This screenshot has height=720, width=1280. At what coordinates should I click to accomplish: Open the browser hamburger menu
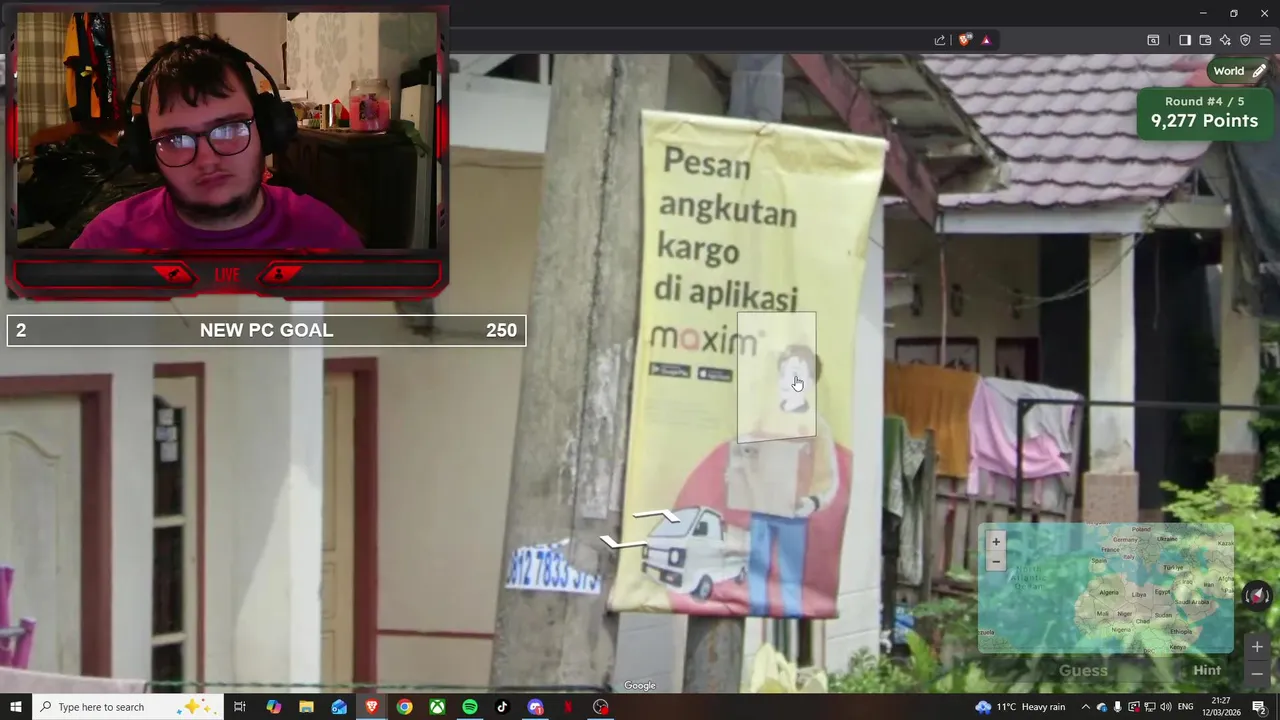[x=1265, y=40]
